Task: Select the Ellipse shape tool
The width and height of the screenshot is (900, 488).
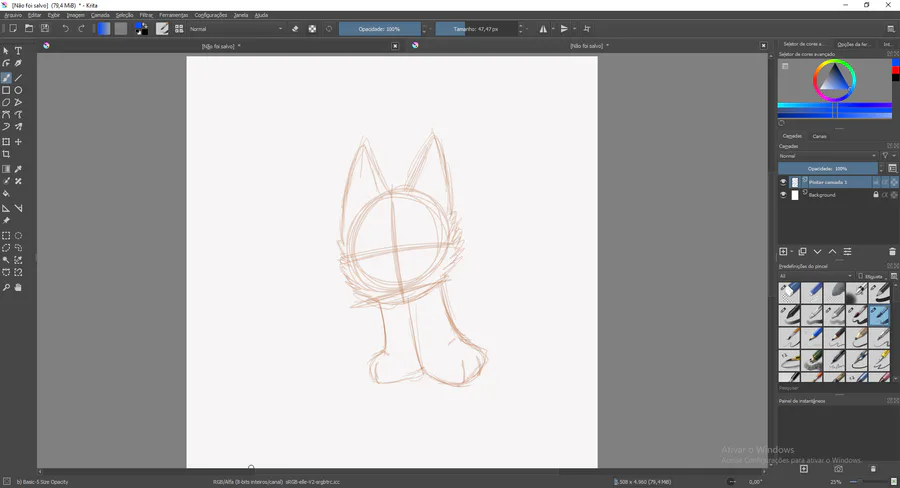Action: click(18, 90)
